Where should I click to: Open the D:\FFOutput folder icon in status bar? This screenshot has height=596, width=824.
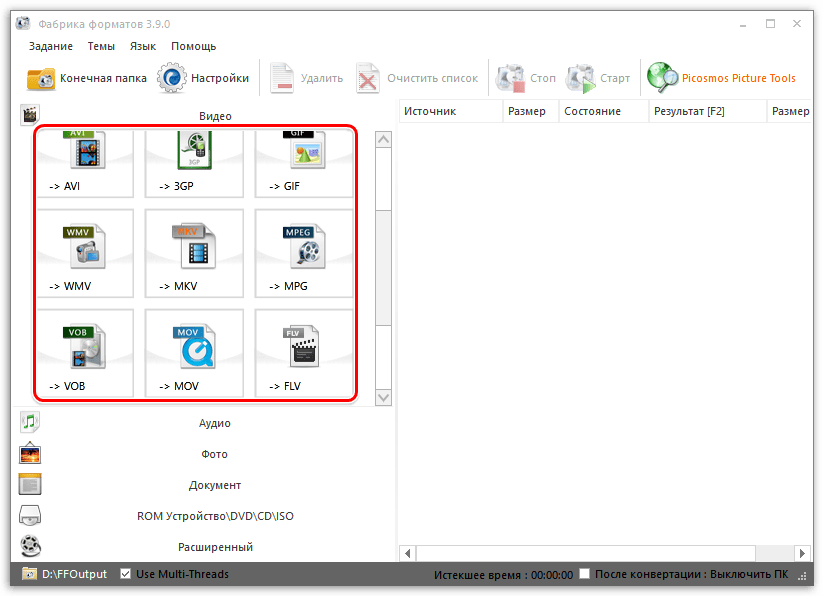click(x=30, y=574)
